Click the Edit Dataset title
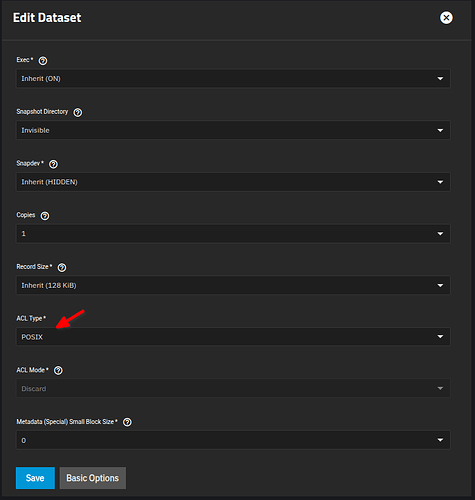The image size is (475, 500). point(47,18)
